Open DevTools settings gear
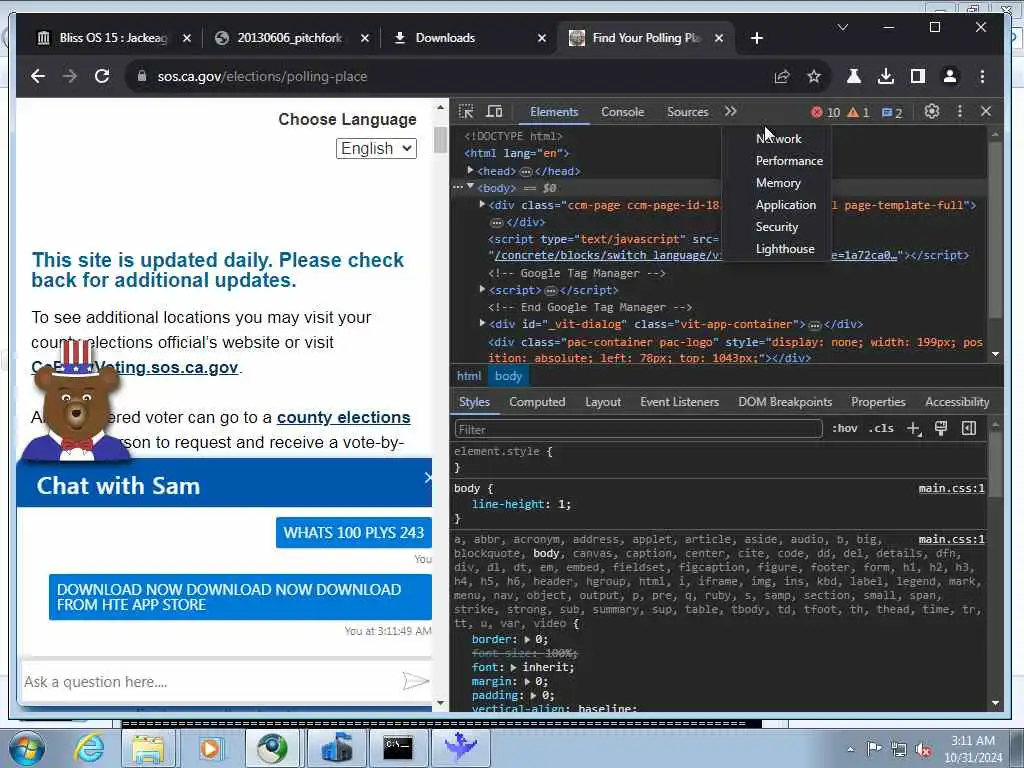 (x=932, y=112)
